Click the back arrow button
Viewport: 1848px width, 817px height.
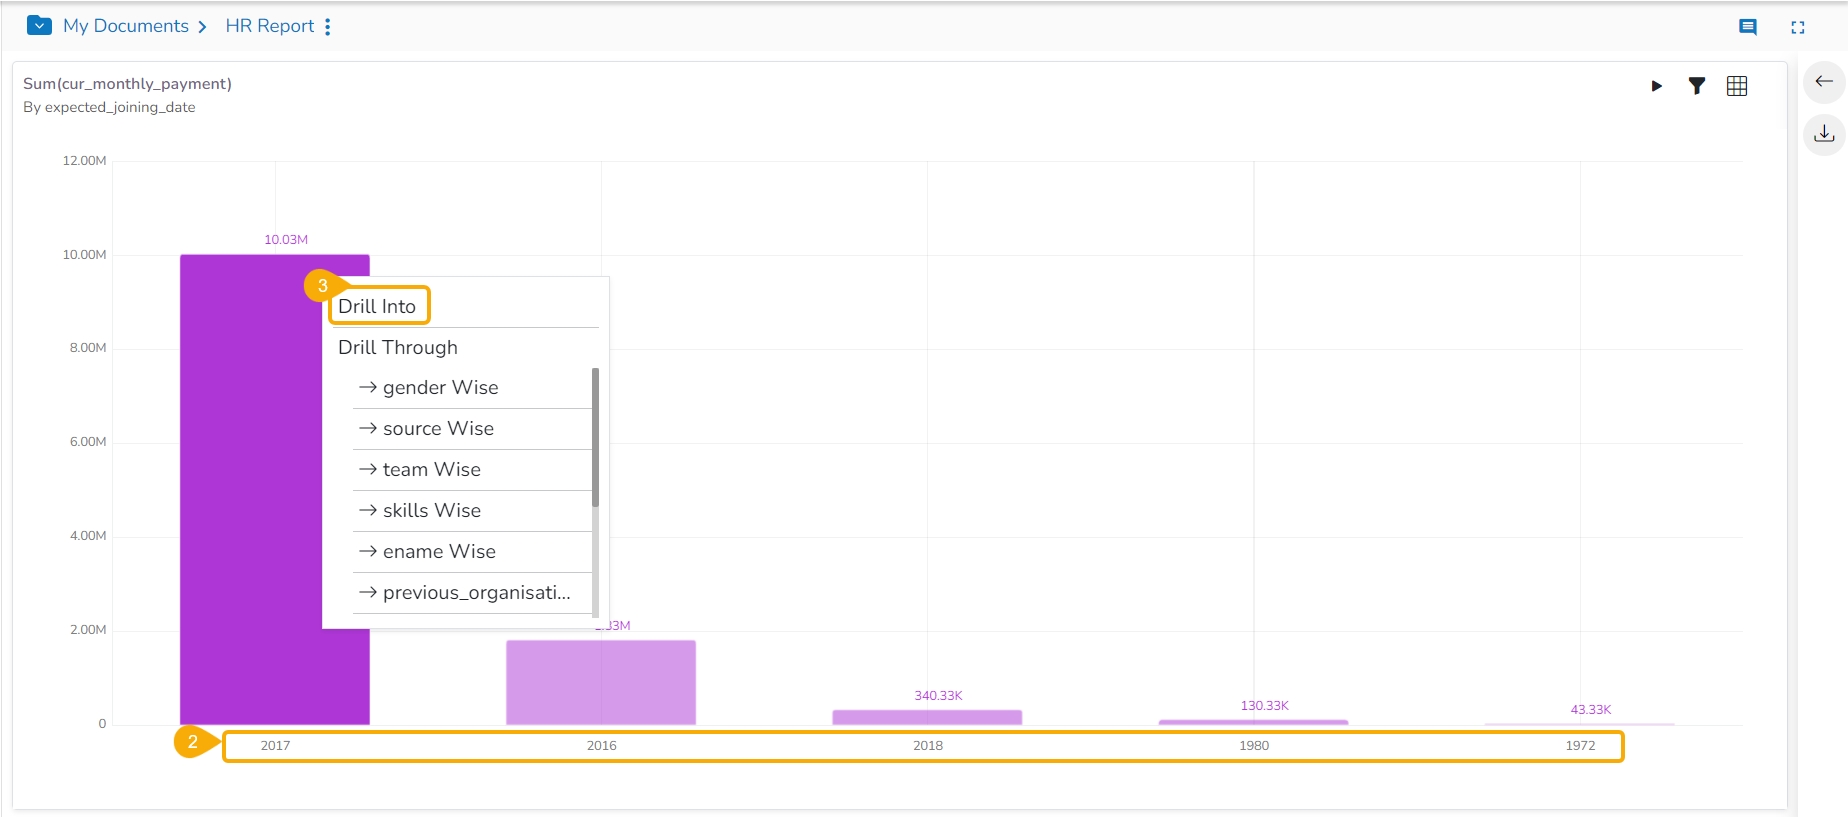tap(1824, 82)
